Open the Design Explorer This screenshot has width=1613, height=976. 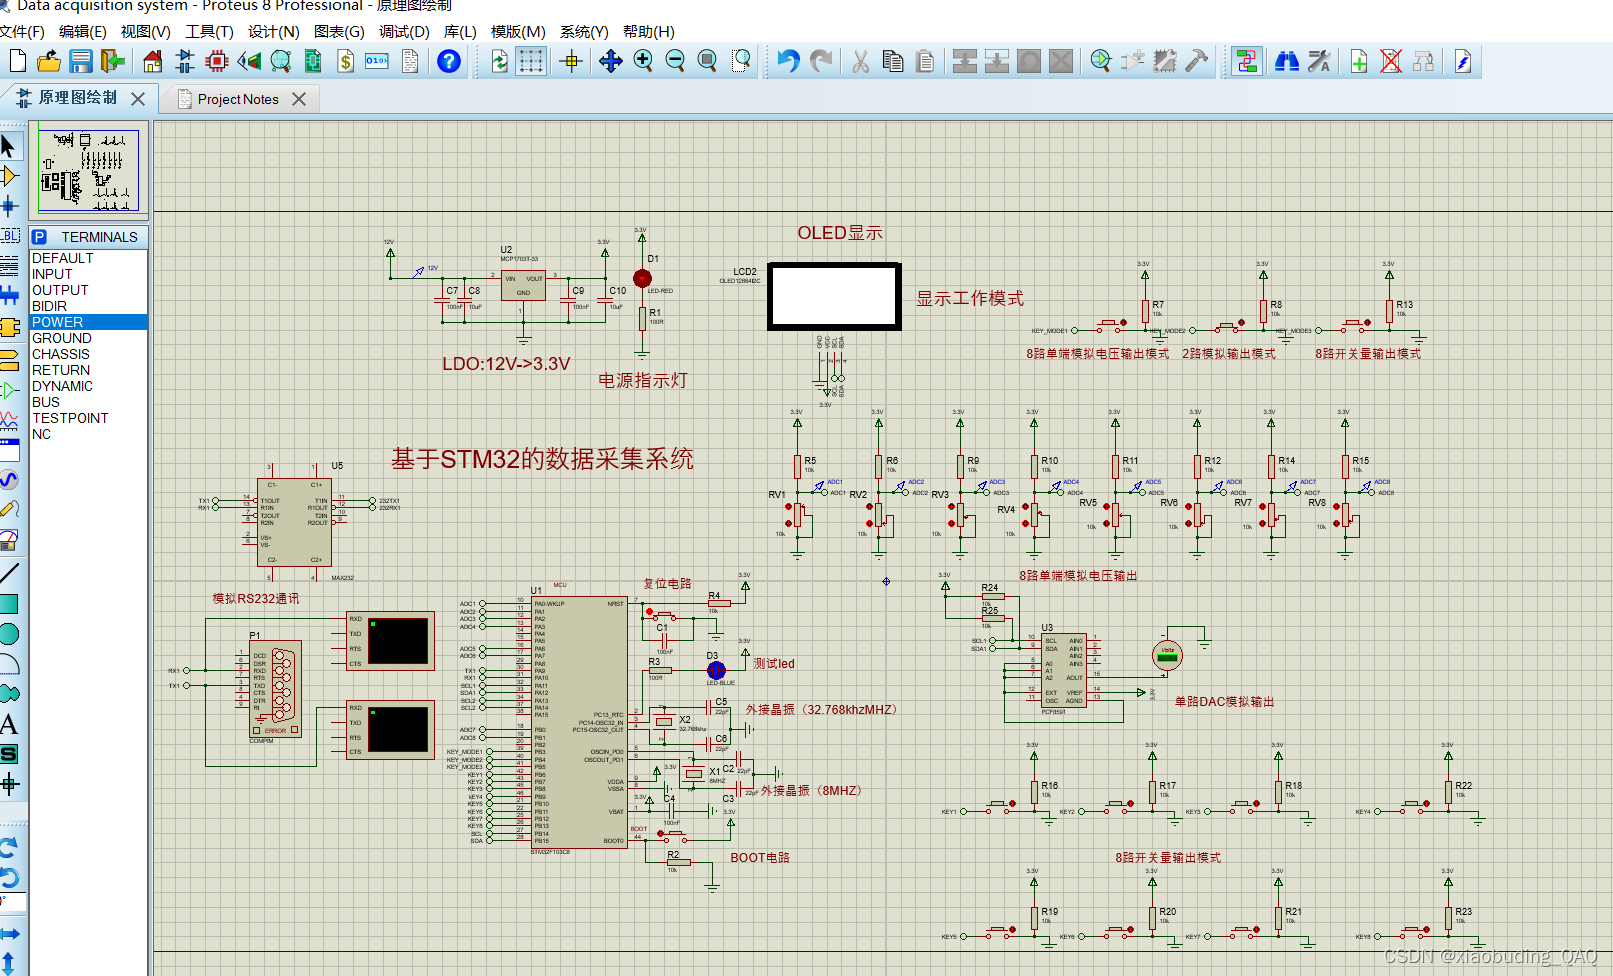coord(281,61)
